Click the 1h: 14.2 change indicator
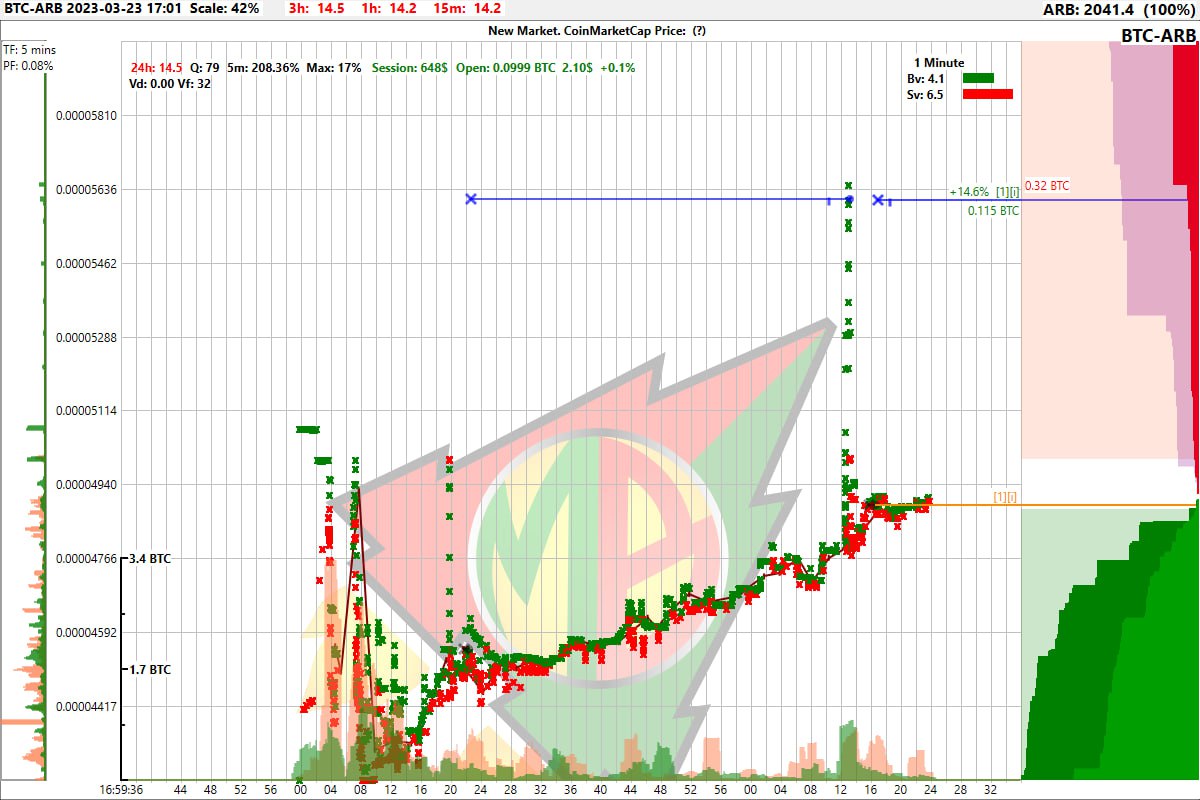The image size is (1200, 800). tap(389, 8)
